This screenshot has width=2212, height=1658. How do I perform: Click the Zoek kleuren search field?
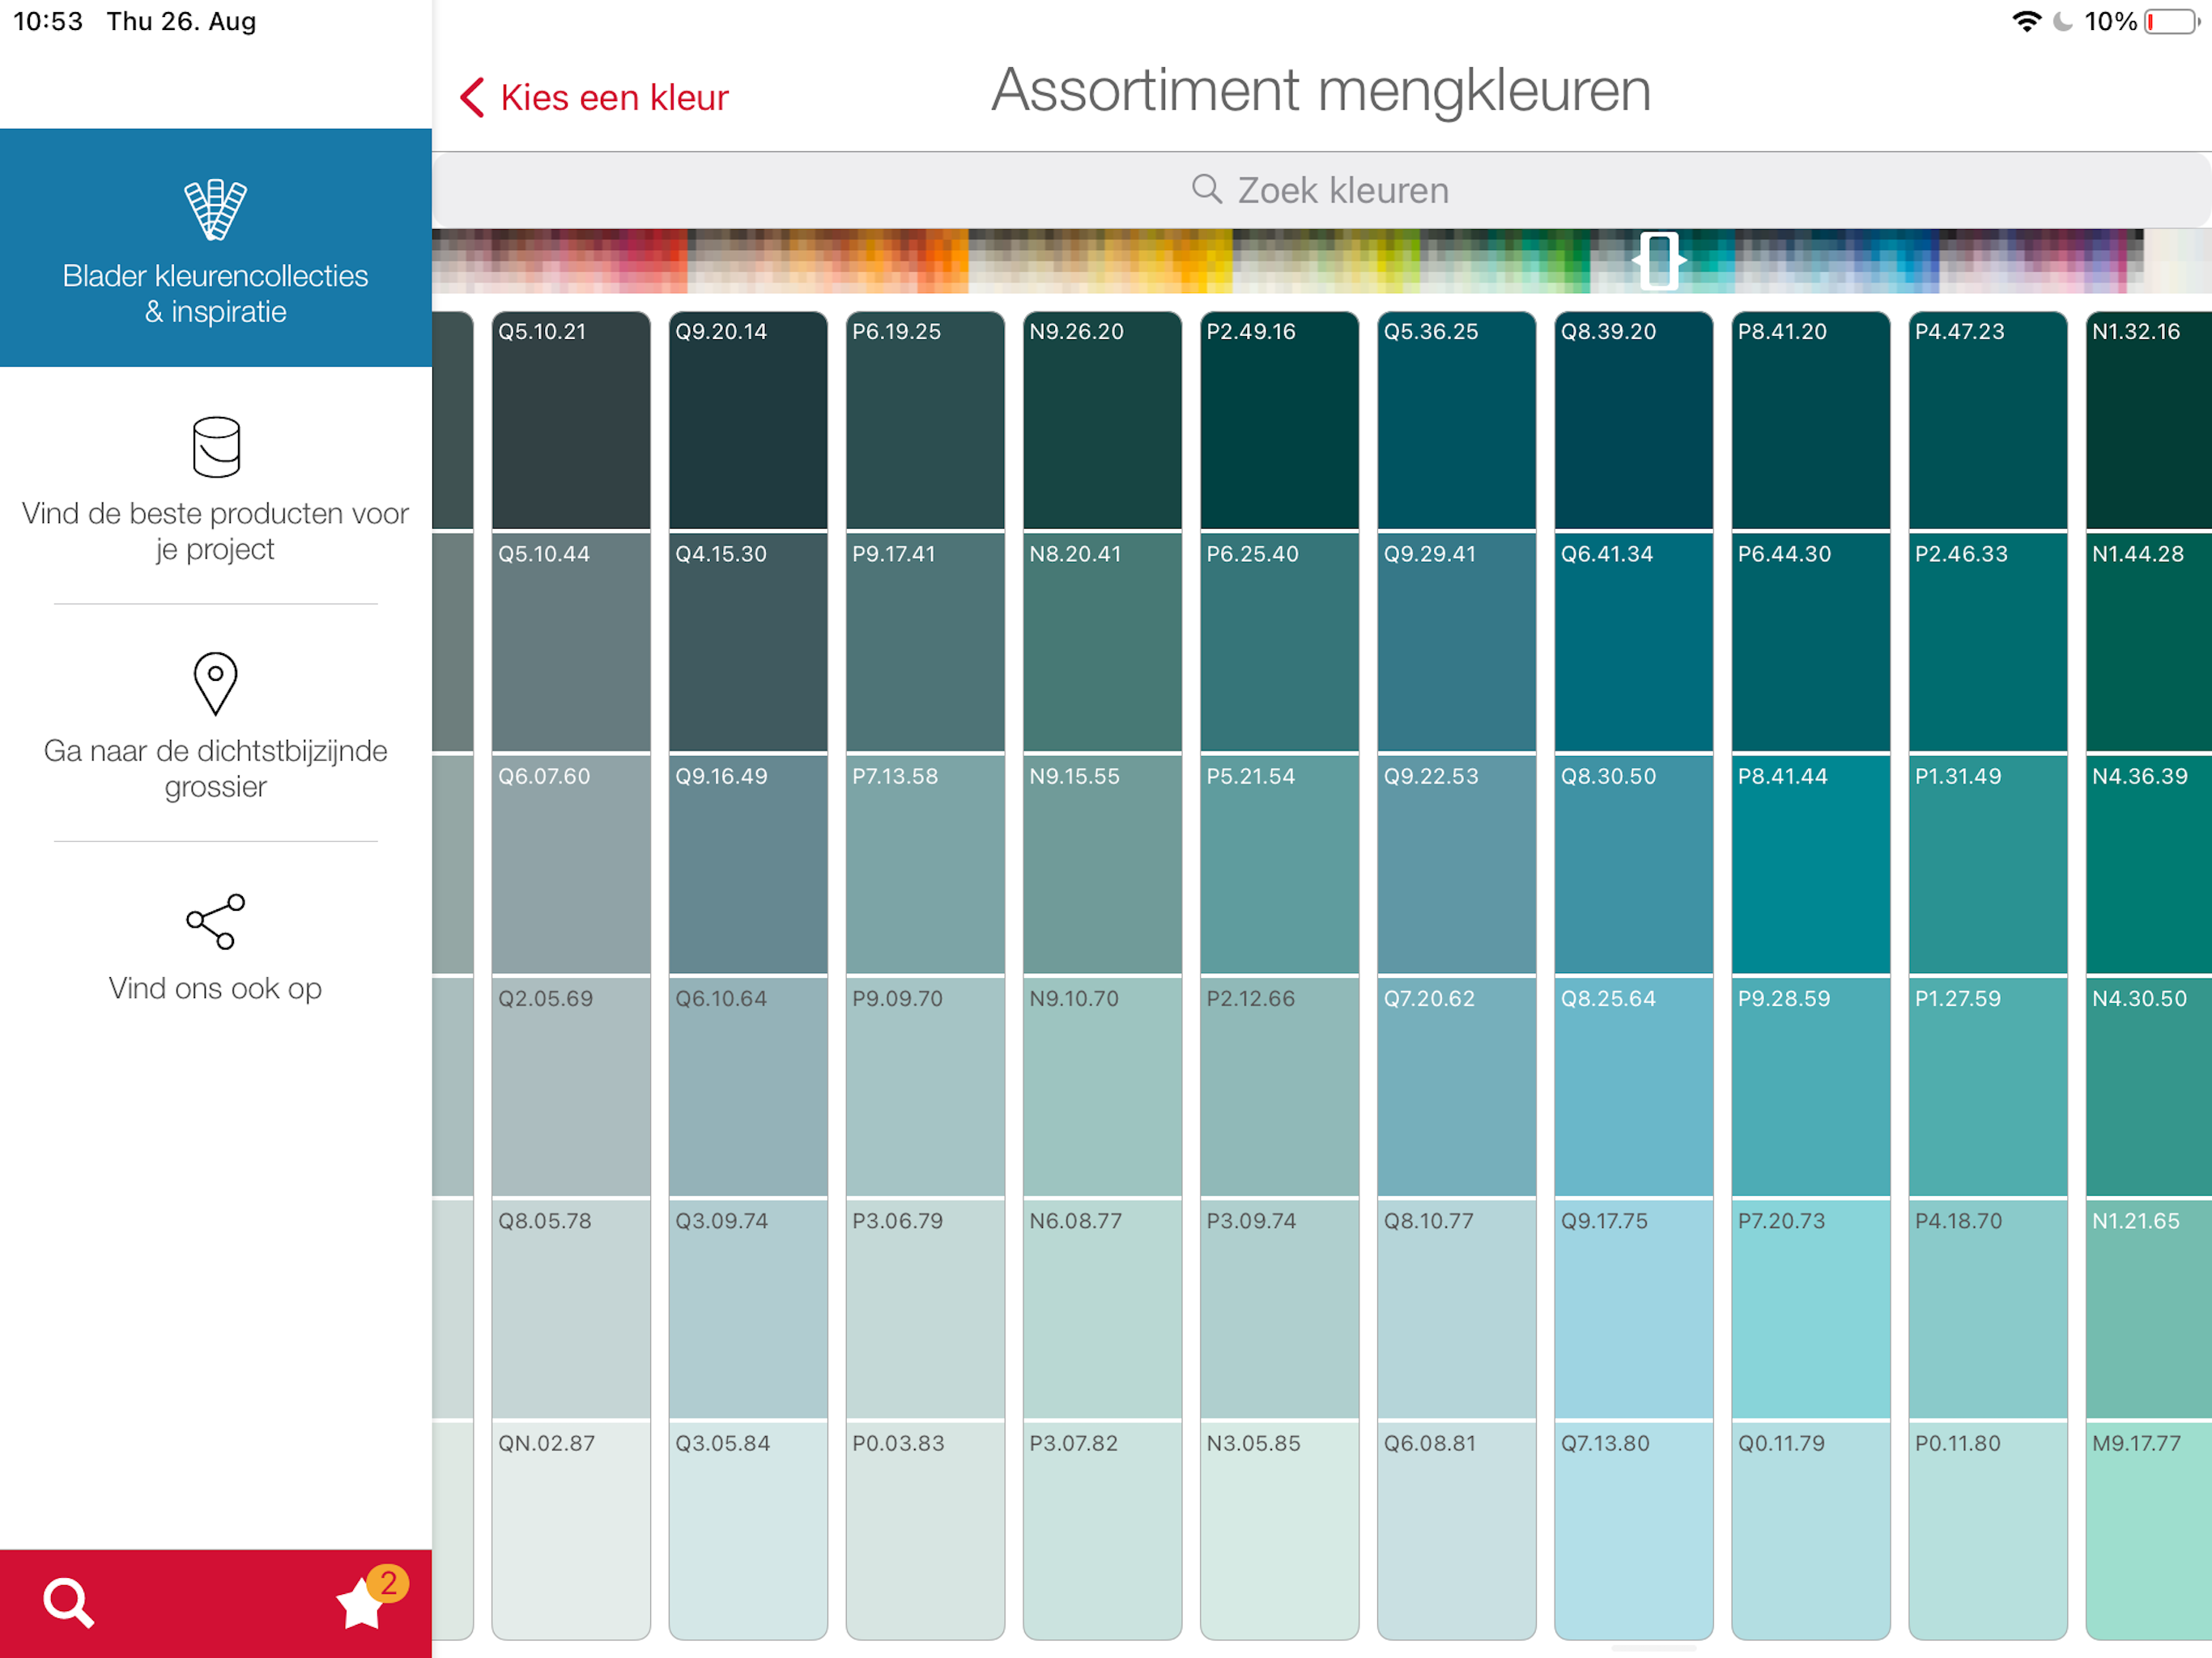(1342, 190)
